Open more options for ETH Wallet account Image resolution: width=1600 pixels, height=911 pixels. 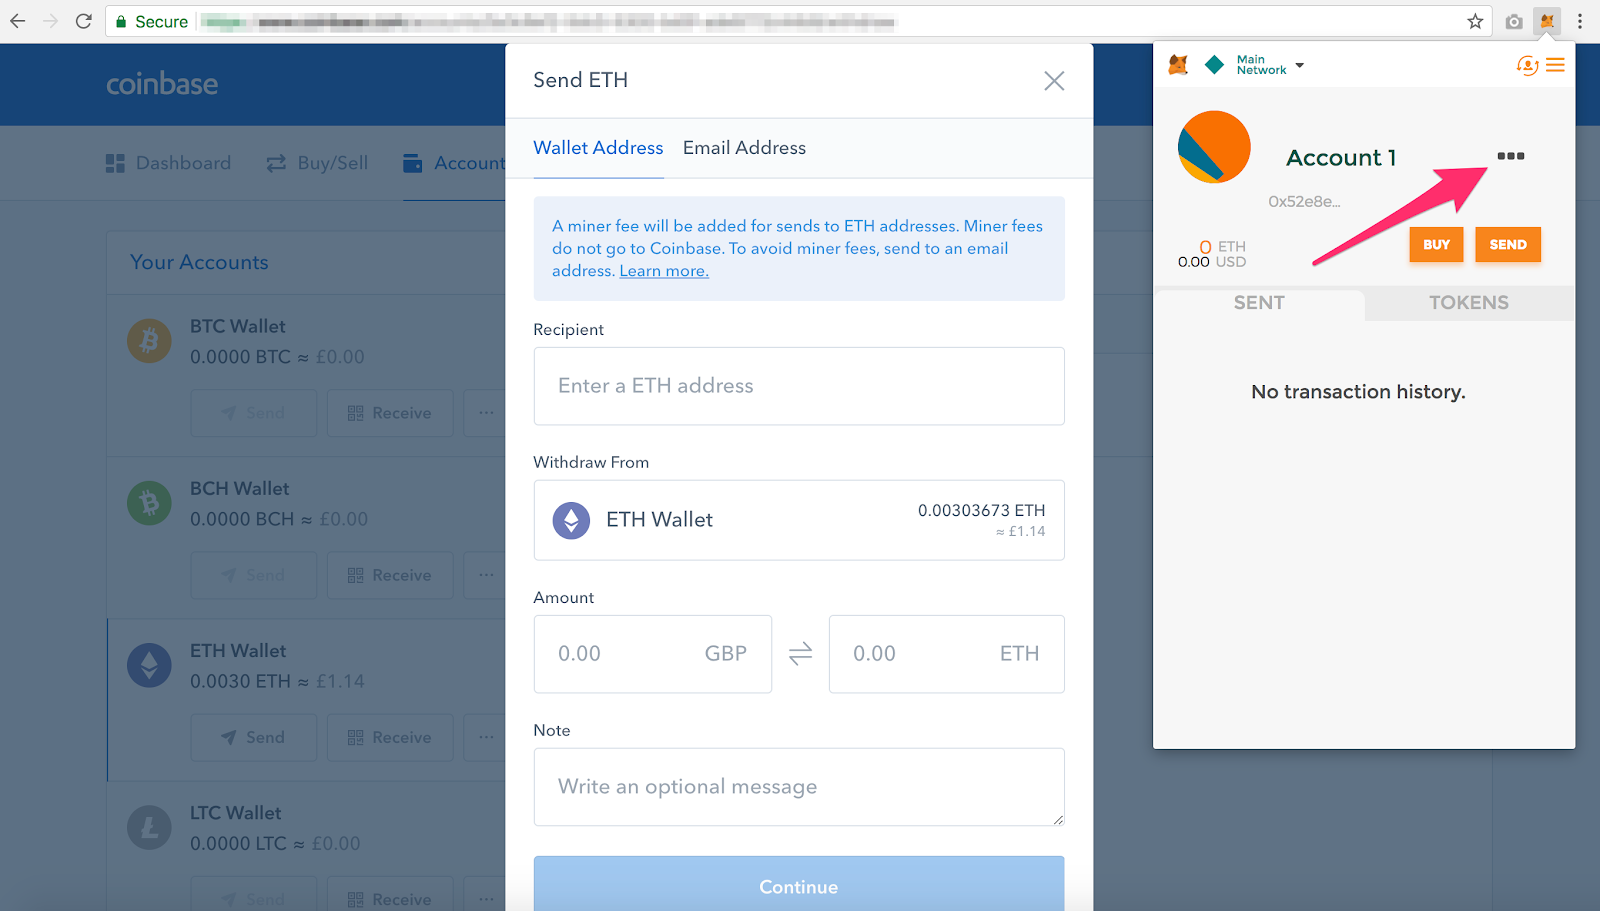486,737
